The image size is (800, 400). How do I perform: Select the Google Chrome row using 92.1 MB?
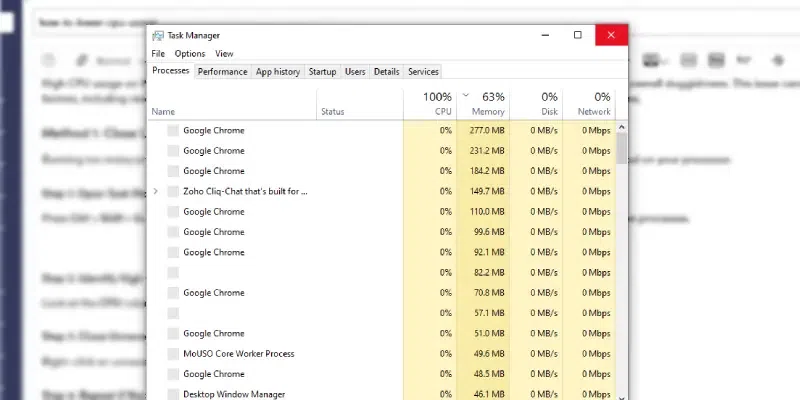[x=382, y=252]
